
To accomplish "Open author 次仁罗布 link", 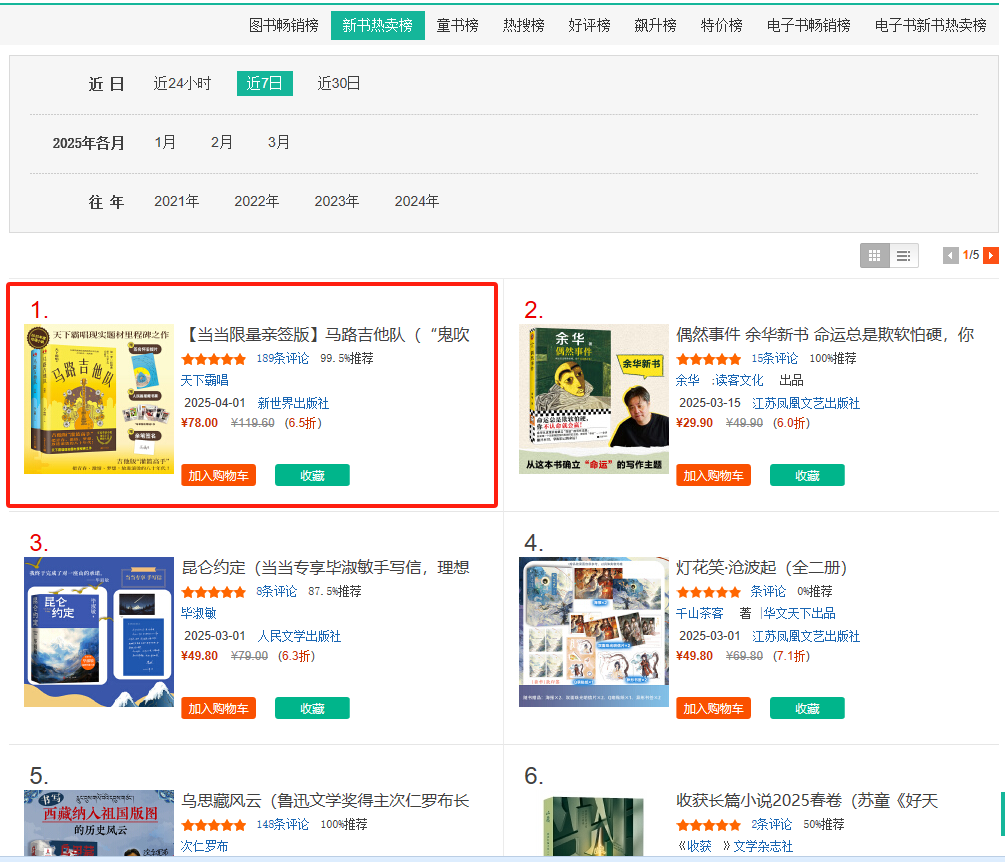I will [204, 847].
